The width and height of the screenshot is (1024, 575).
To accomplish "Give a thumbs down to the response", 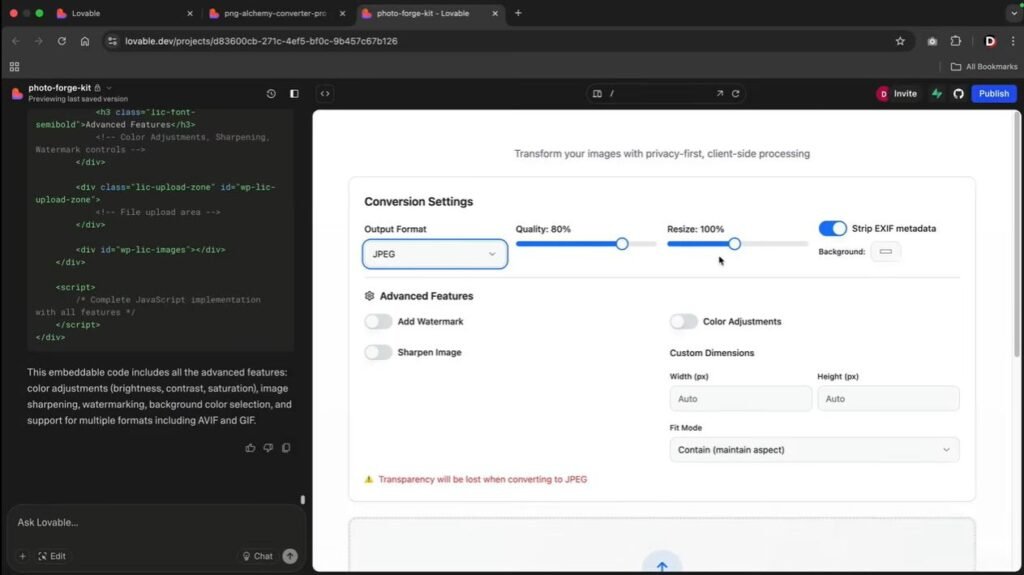I will (268, 448).
